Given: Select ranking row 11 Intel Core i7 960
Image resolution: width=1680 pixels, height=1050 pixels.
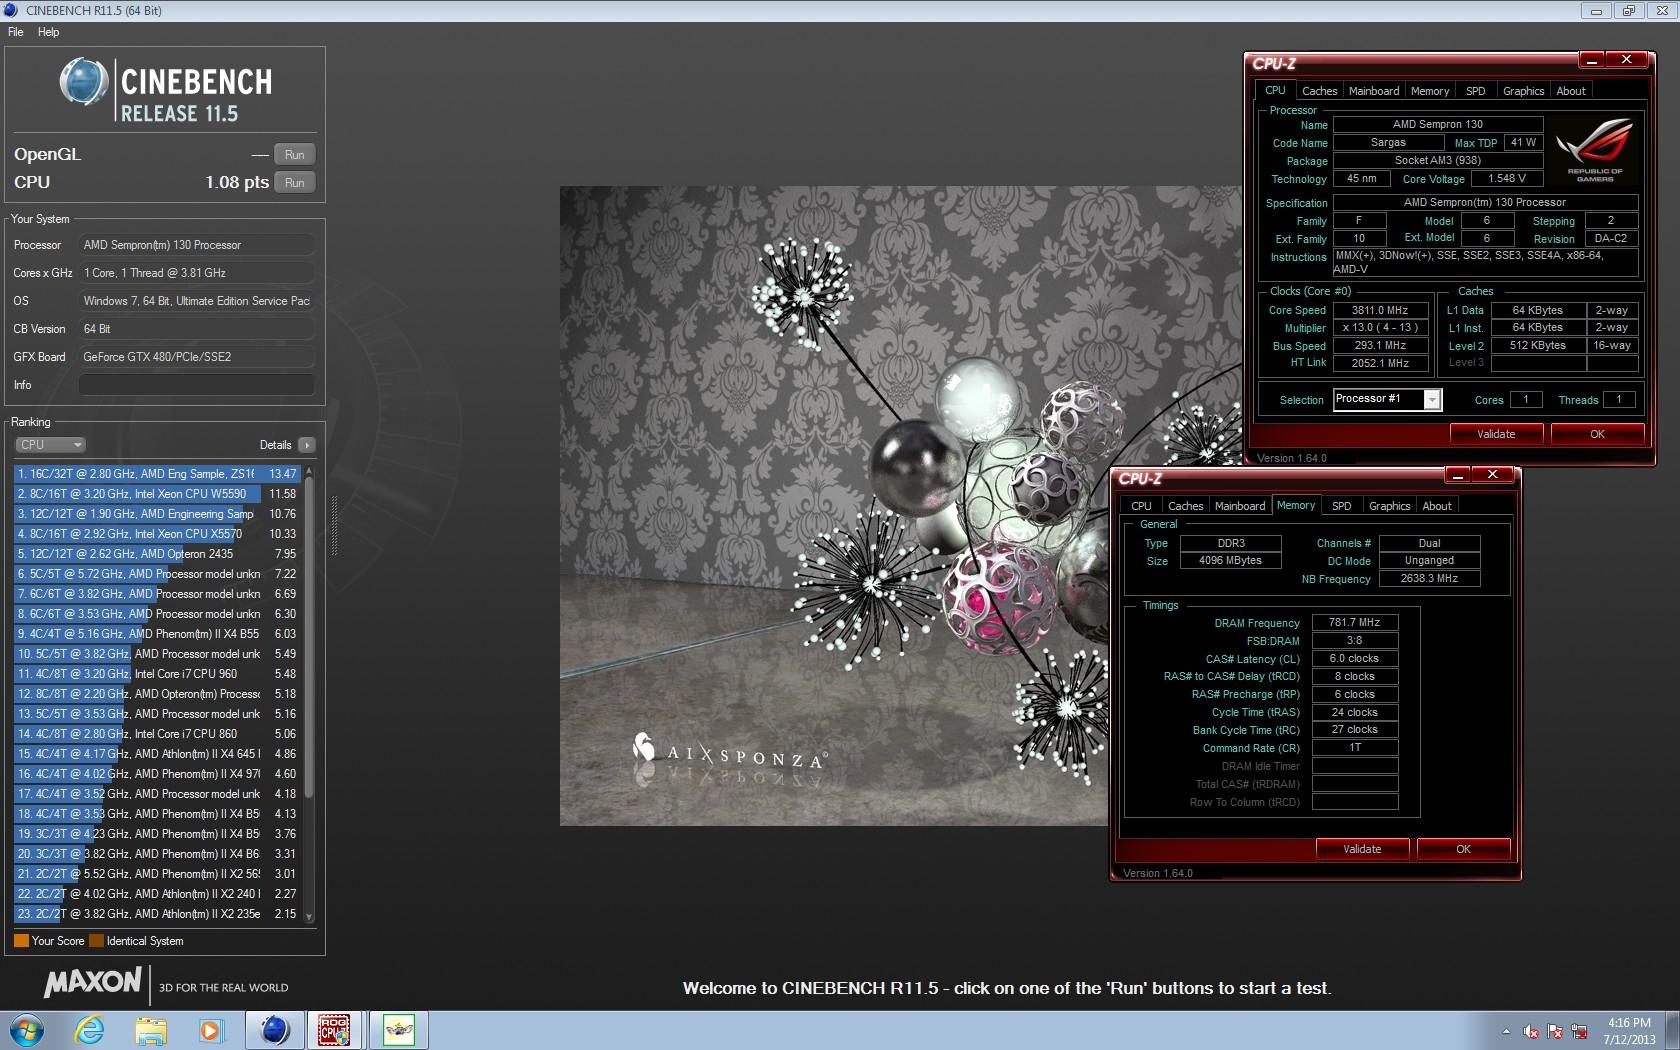Looking at the screenshot, I should tap(157, 674).
